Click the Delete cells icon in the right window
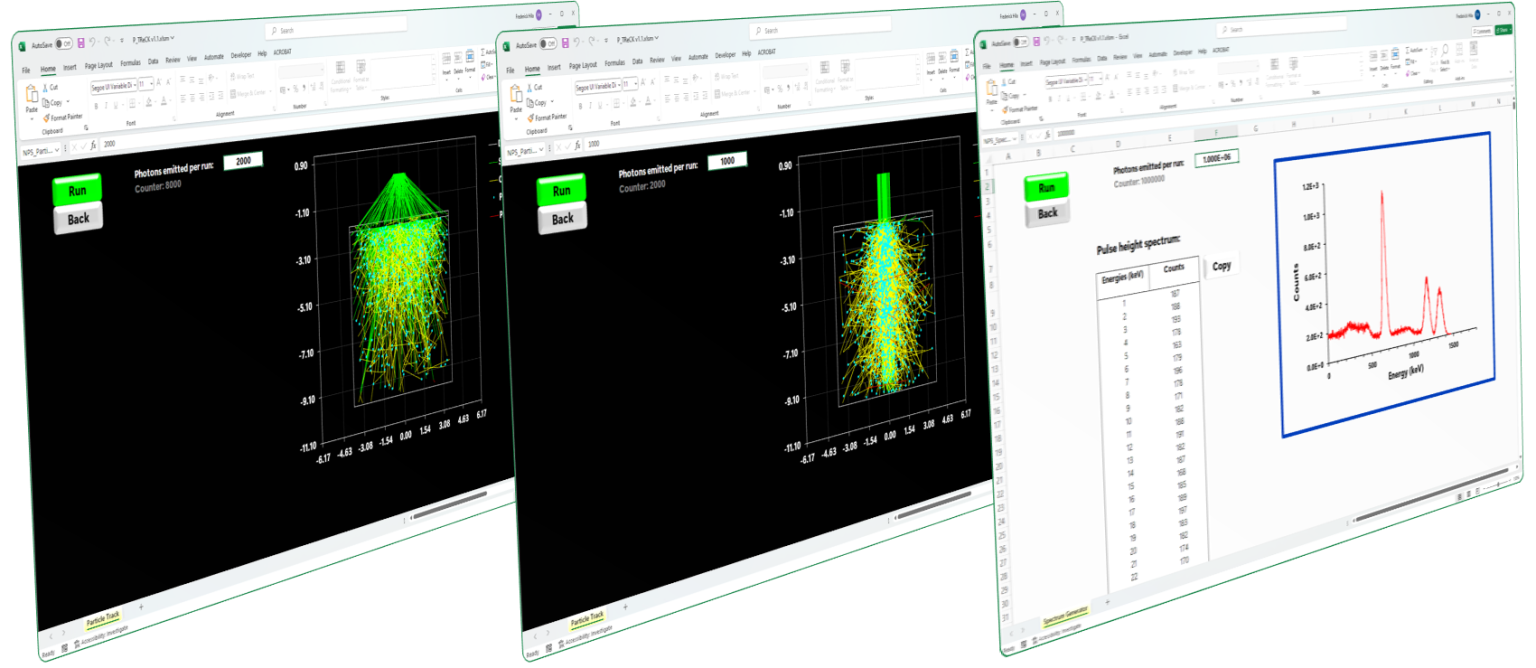 (1384, 55)
